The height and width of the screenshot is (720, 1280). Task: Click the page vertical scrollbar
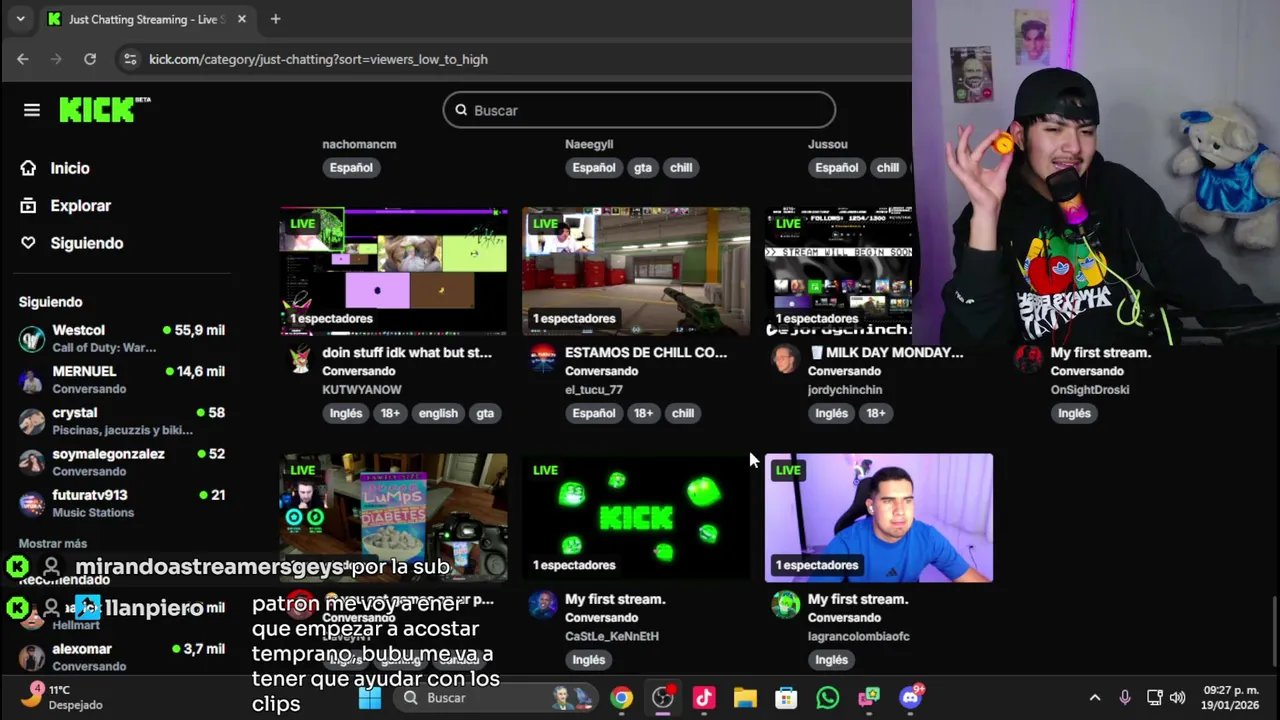point(1273,630)
